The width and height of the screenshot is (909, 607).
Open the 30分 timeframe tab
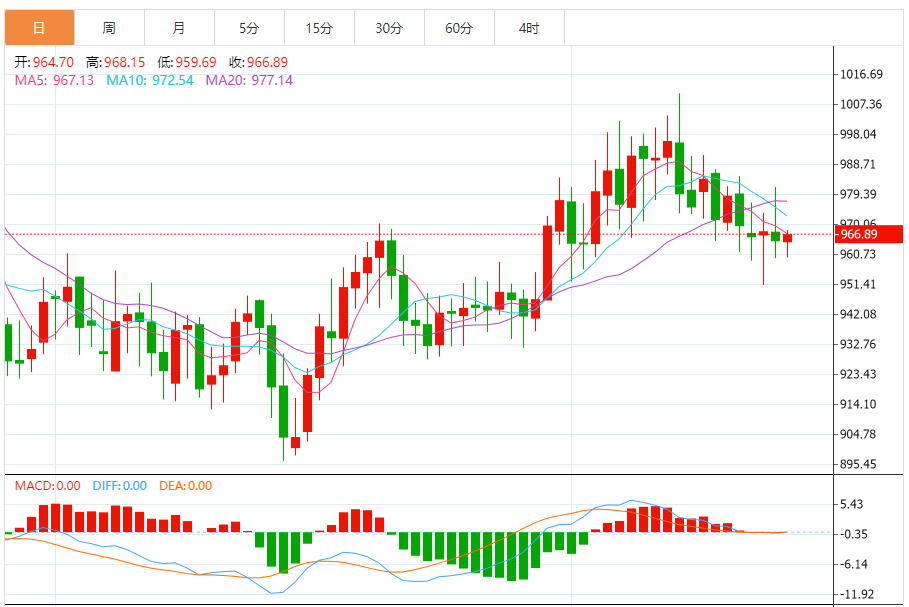[390, 28]
